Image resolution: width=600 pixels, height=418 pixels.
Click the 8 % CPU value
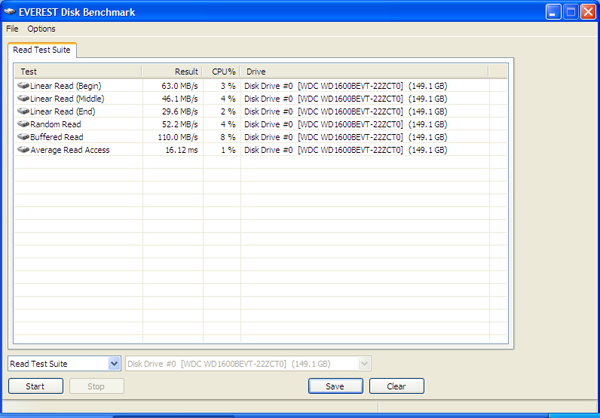(x=228, y=137)
